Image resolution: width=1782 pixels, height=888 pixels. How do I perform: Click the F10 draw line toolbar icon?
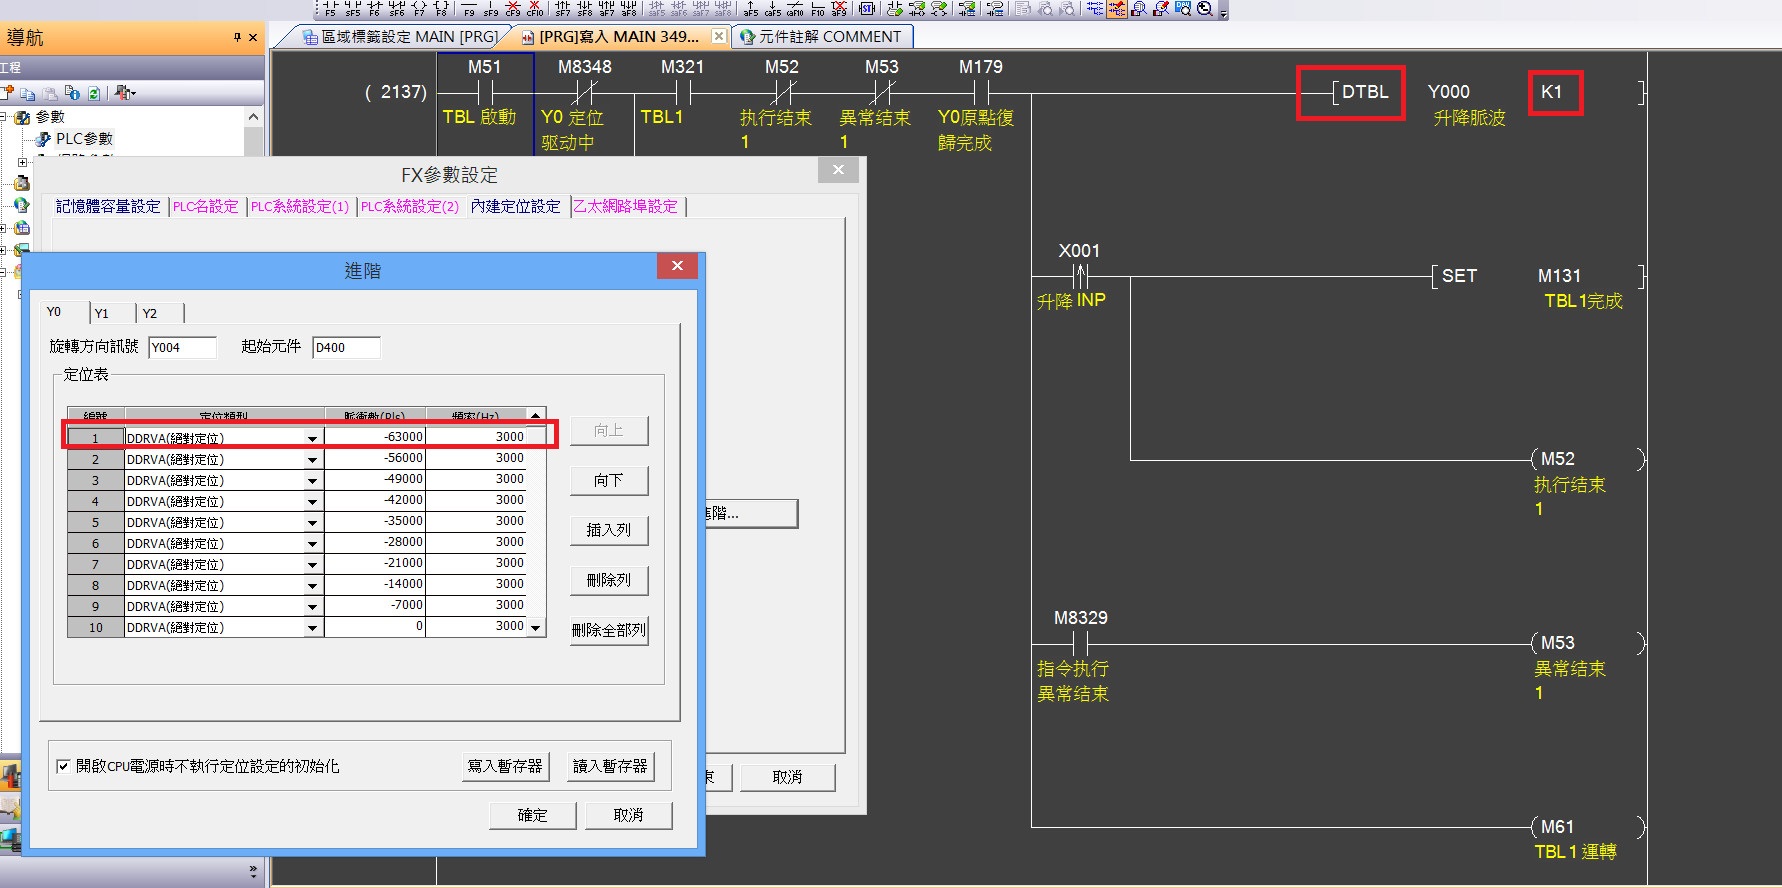[817, 9]
